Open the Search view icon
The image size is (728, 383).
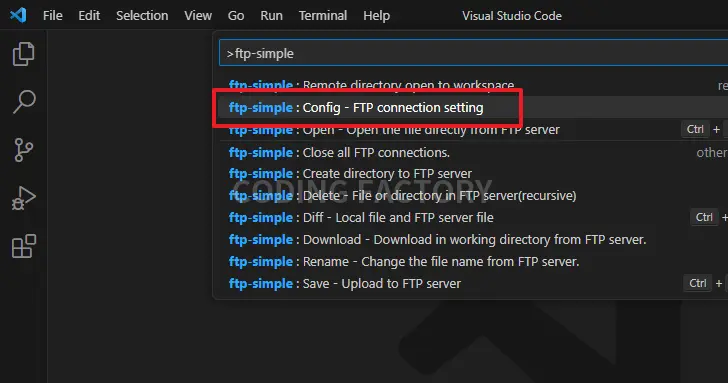(23, 102)
